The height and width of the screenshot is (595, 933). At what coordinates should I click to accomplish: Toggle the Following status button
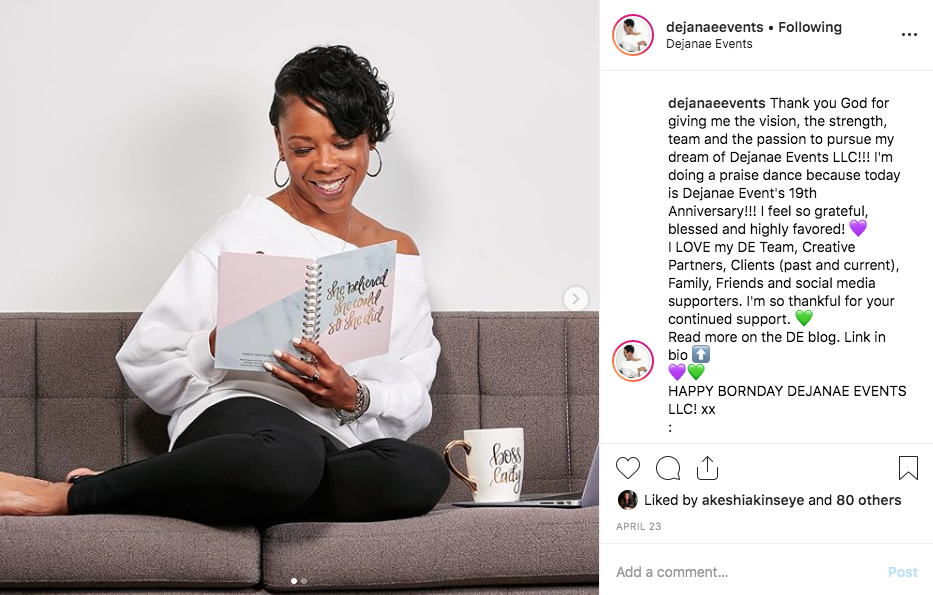(810, 27)
